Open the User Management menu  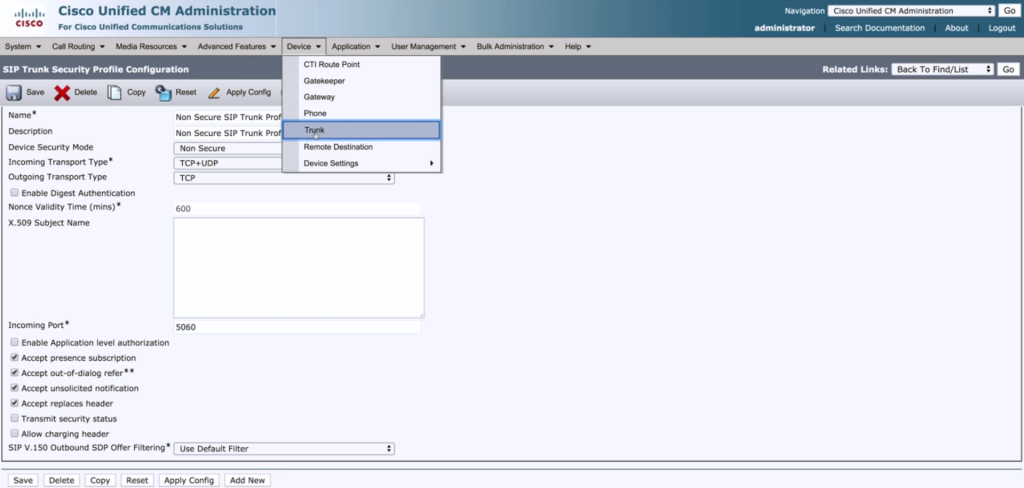pyautogui.click(x=428, y=46)
